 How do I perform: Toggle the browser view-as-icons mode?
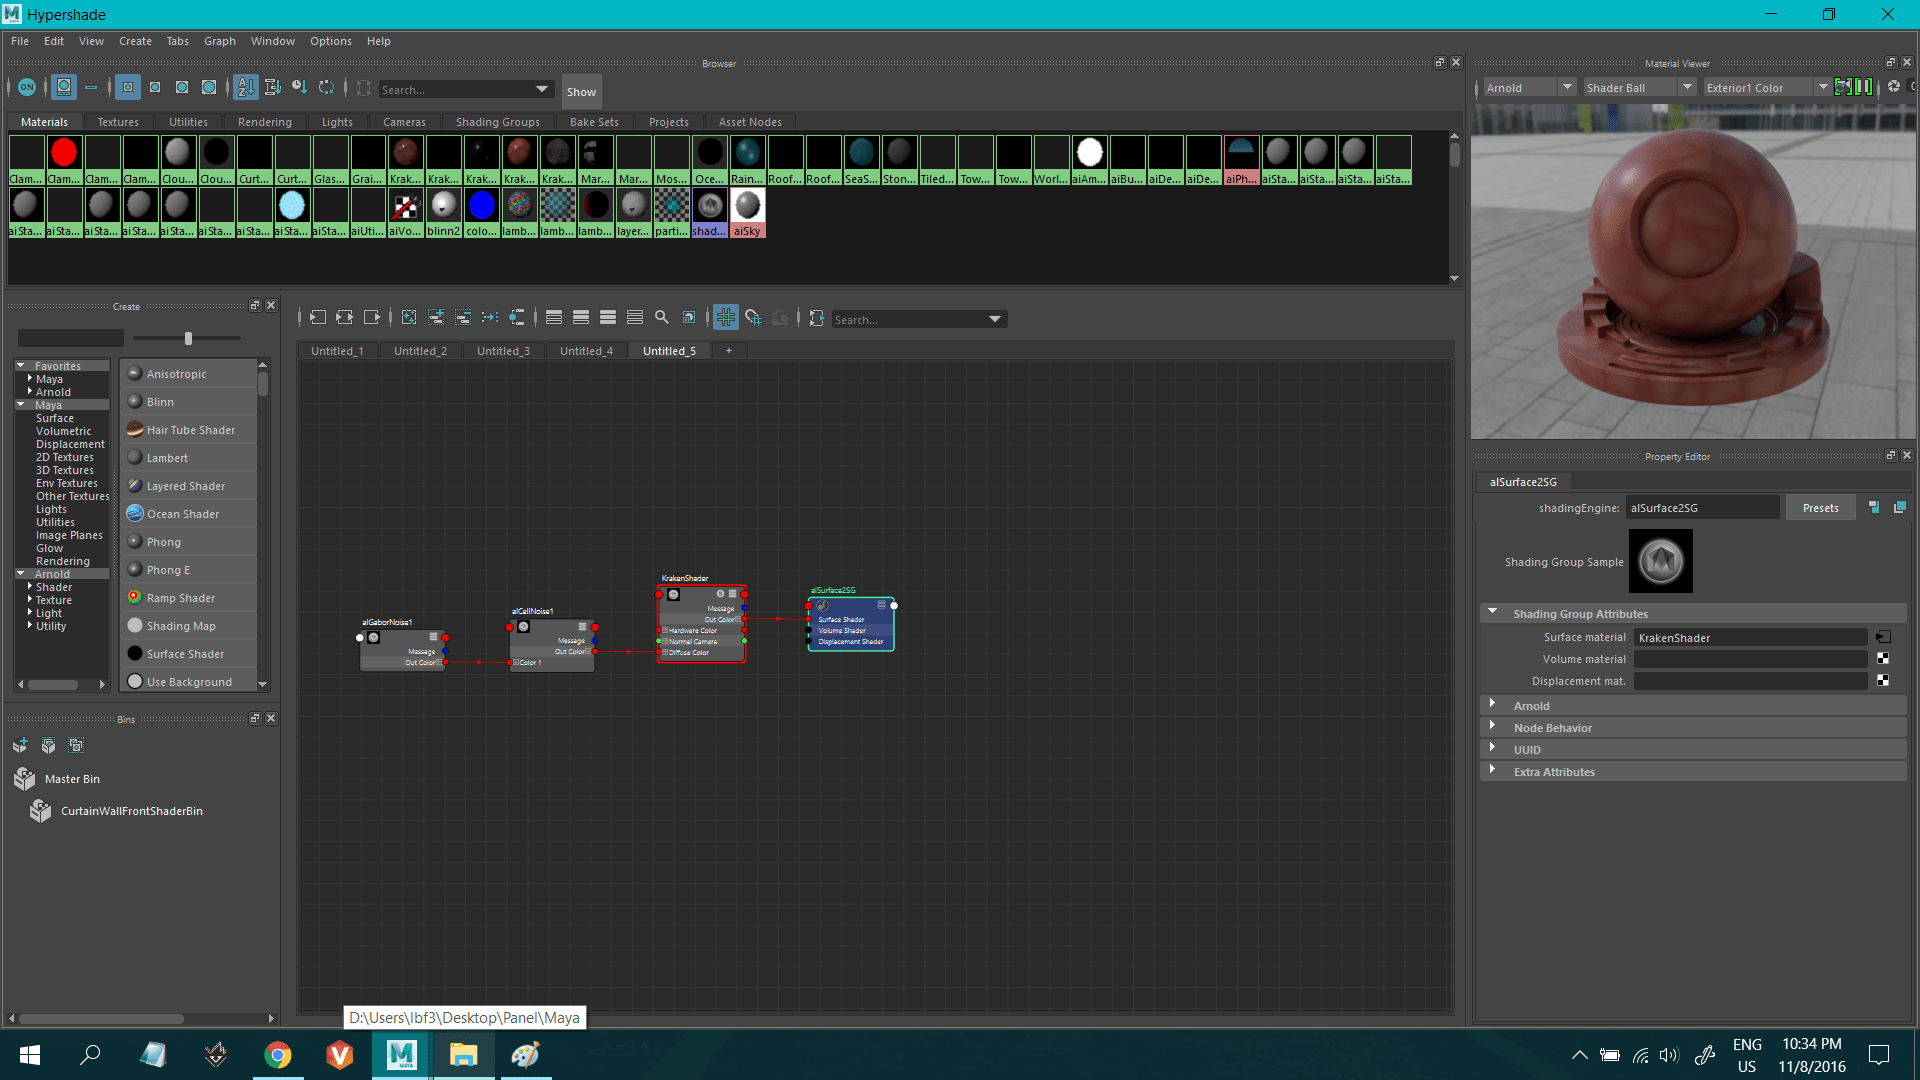(x=64, y=88)
